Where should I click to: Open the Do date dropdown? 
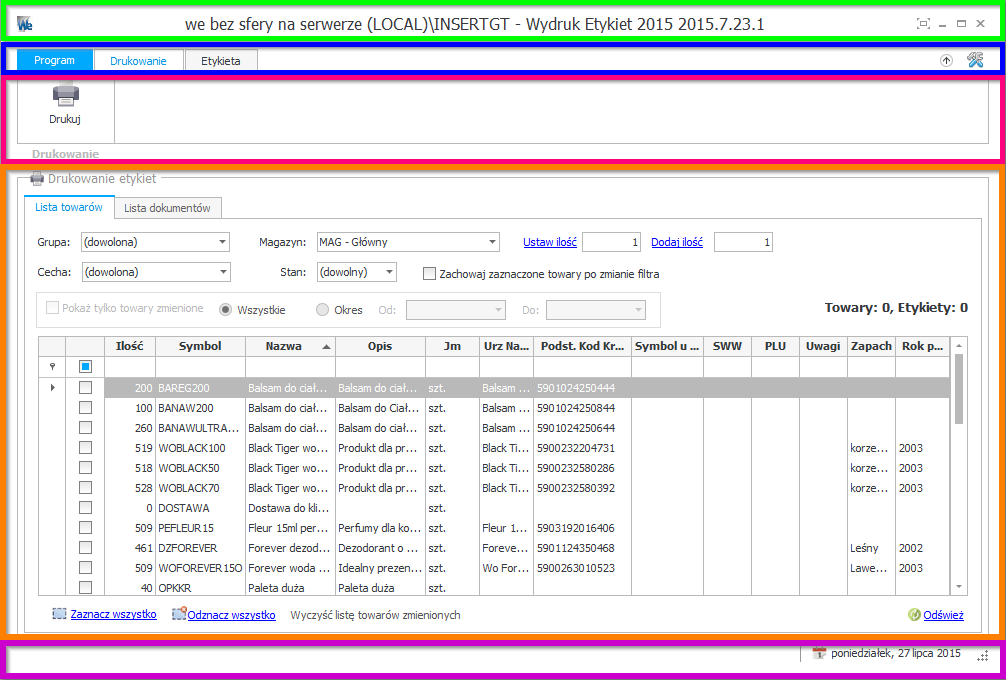[x=638, y=310]
